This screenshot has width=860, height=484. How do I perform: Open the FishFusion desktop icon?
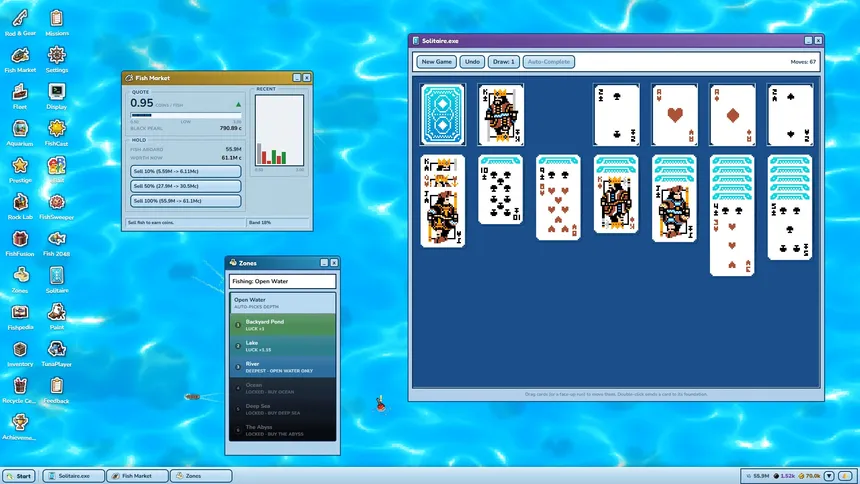20,243
